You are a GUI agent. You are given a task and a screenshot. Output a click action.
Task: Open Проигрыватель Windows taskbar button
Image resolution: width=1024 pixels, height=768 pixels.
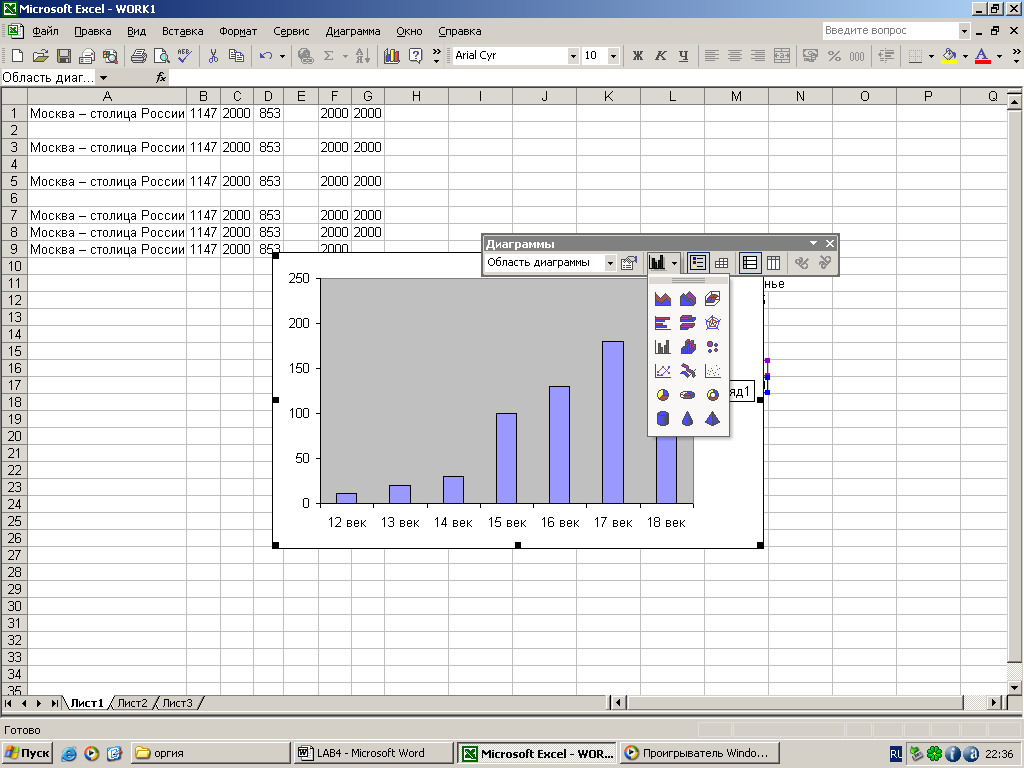699,753
